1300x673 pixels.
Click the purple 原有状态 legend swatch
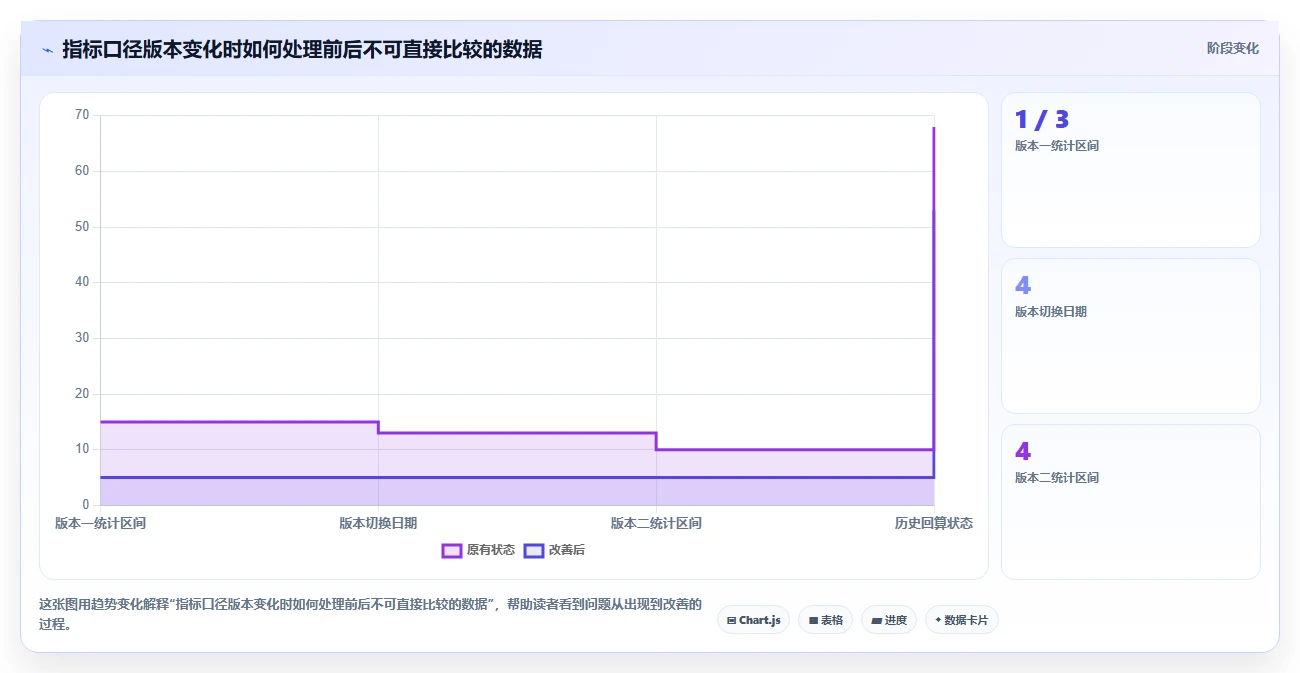click(452, 550)
